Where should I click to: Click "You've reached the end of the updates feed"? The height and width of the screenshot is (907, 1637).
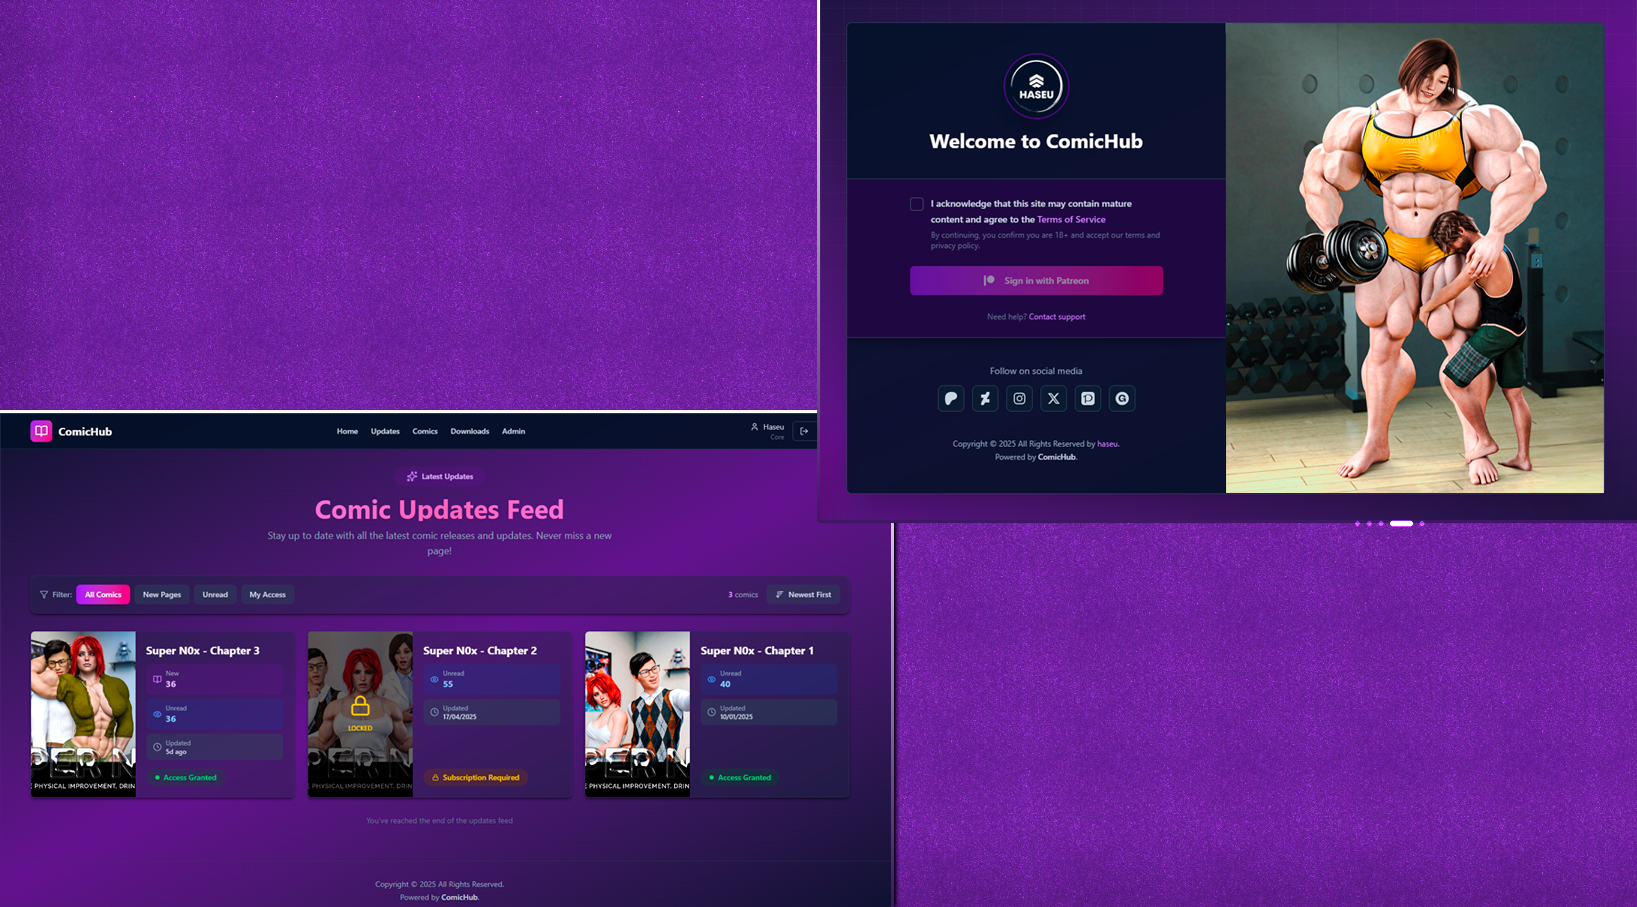pos(439,821)
